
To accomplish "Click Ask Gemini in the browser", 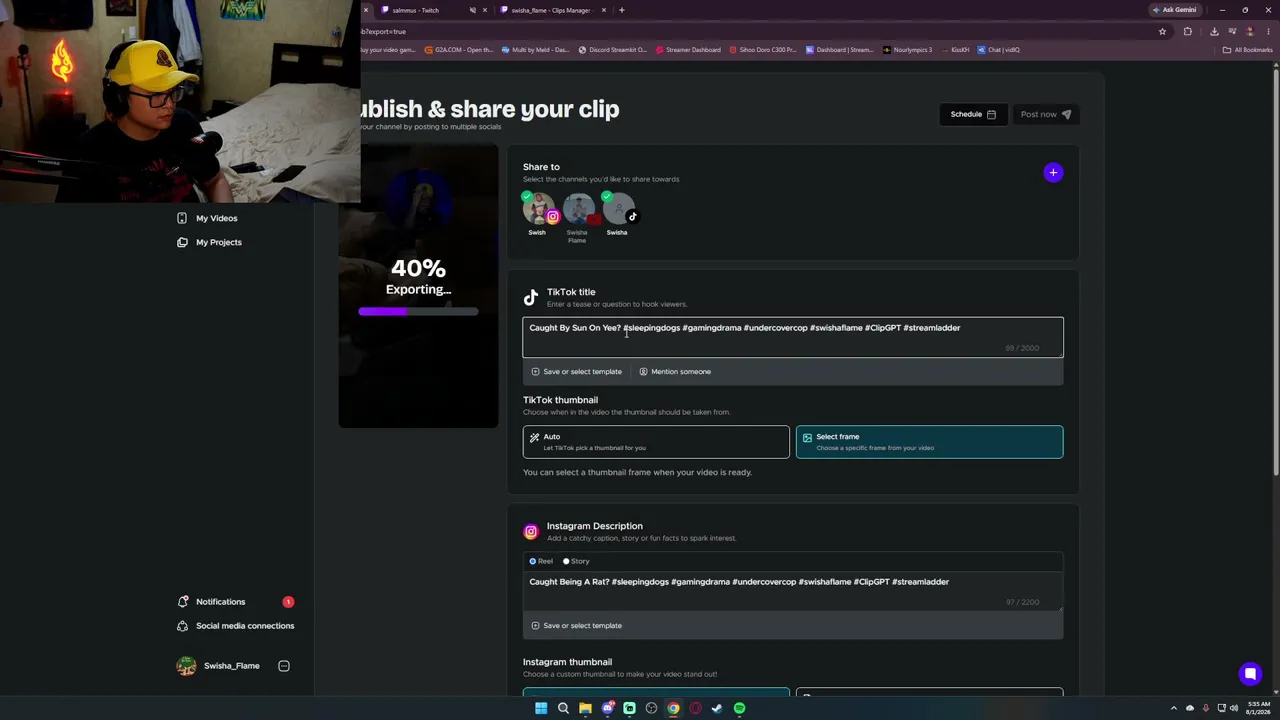I will coord(1174,10).
